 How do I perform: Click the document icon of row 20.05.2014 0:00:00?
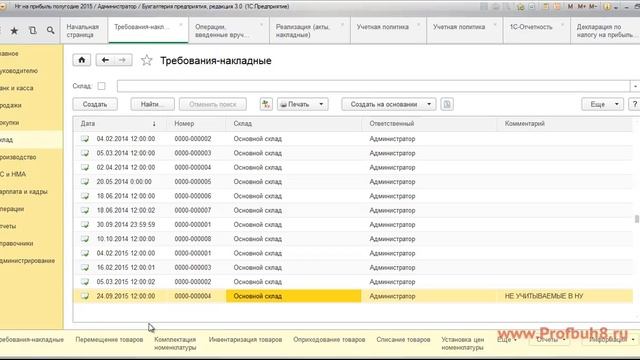pyautogui.click(x=85, y=182)
